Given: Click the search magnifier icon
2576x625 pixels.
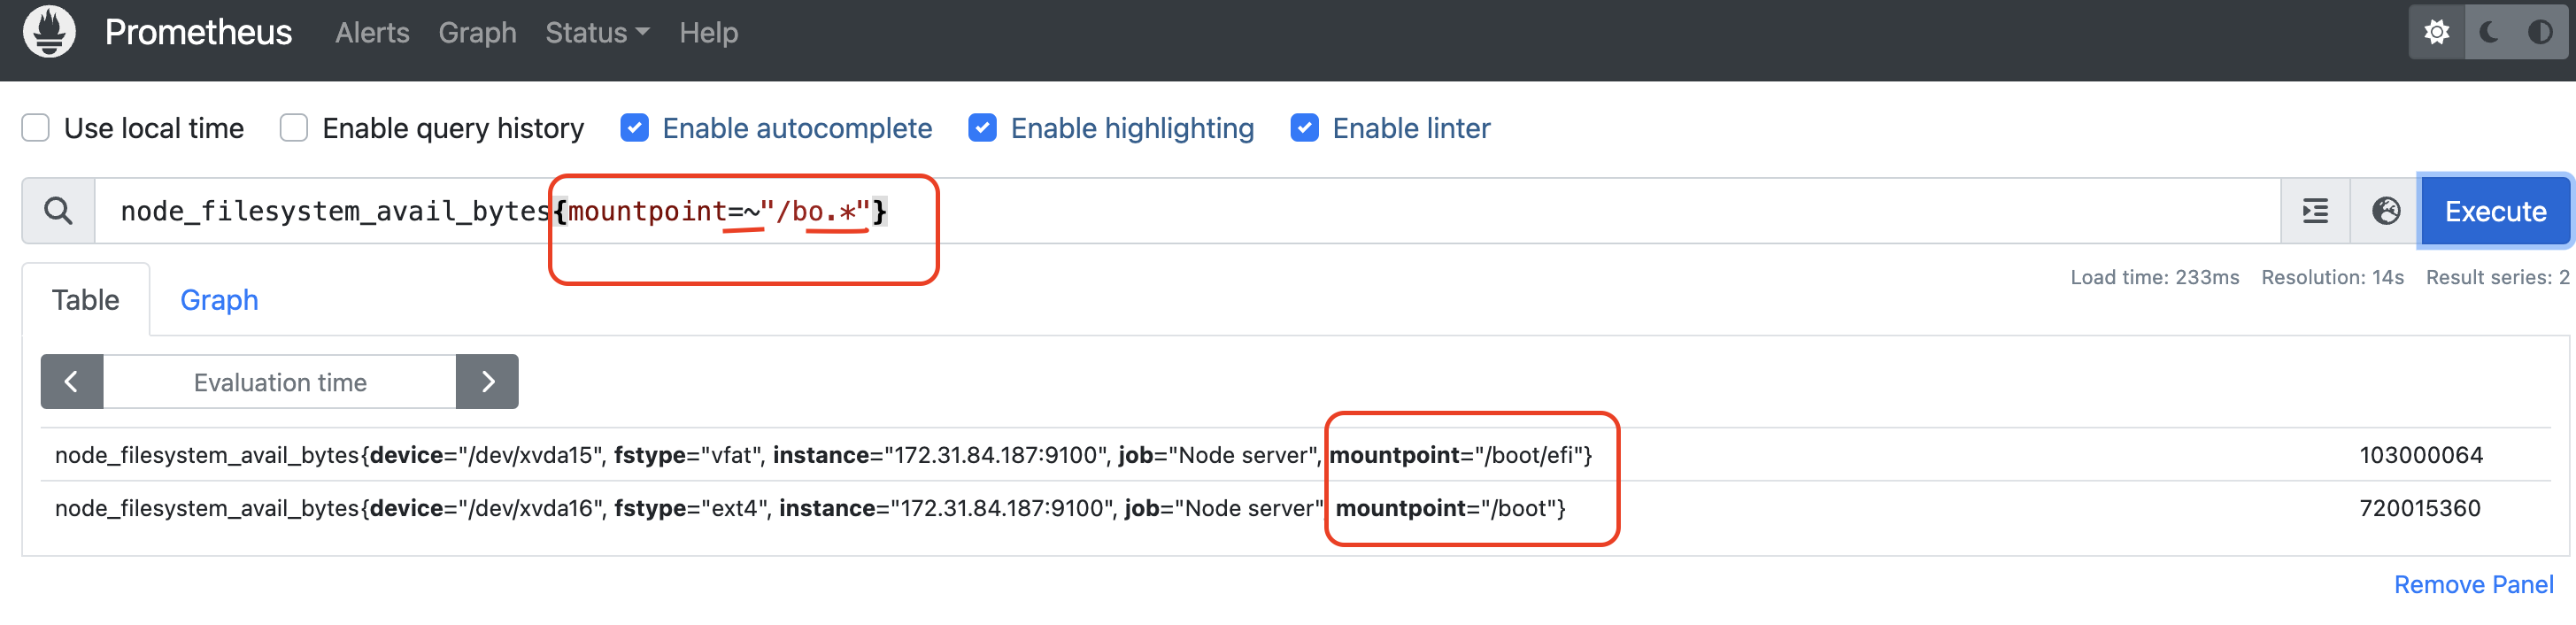Looking at the screenshot, I should tap(59, 211).
